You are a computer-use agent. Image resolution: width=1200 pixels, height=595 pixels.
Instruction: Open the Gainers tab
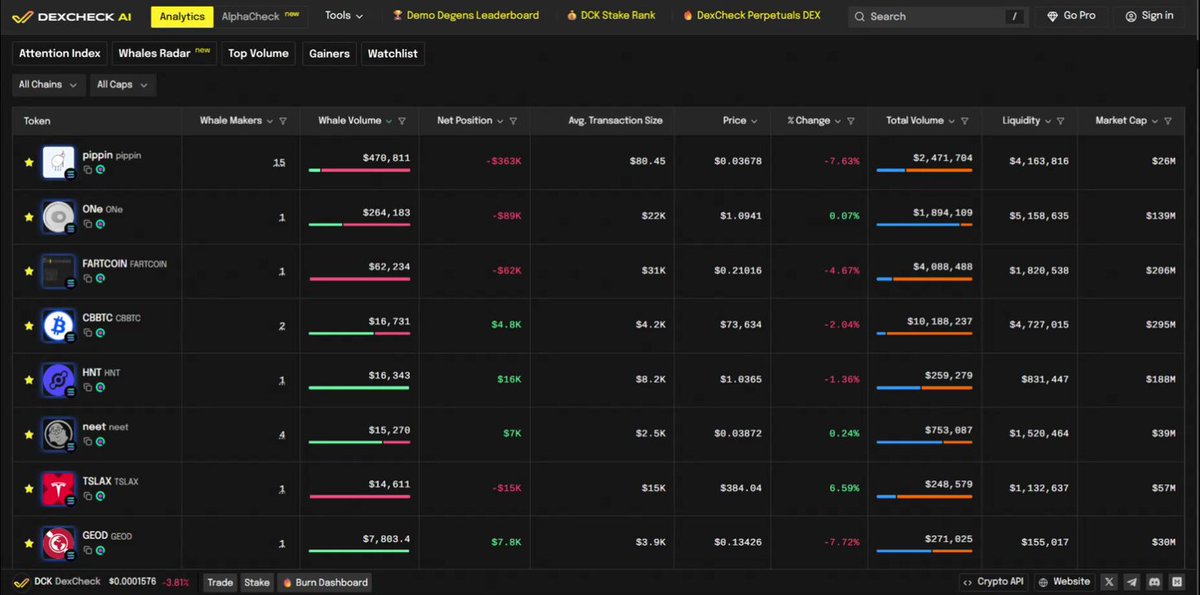click(330, 53)
